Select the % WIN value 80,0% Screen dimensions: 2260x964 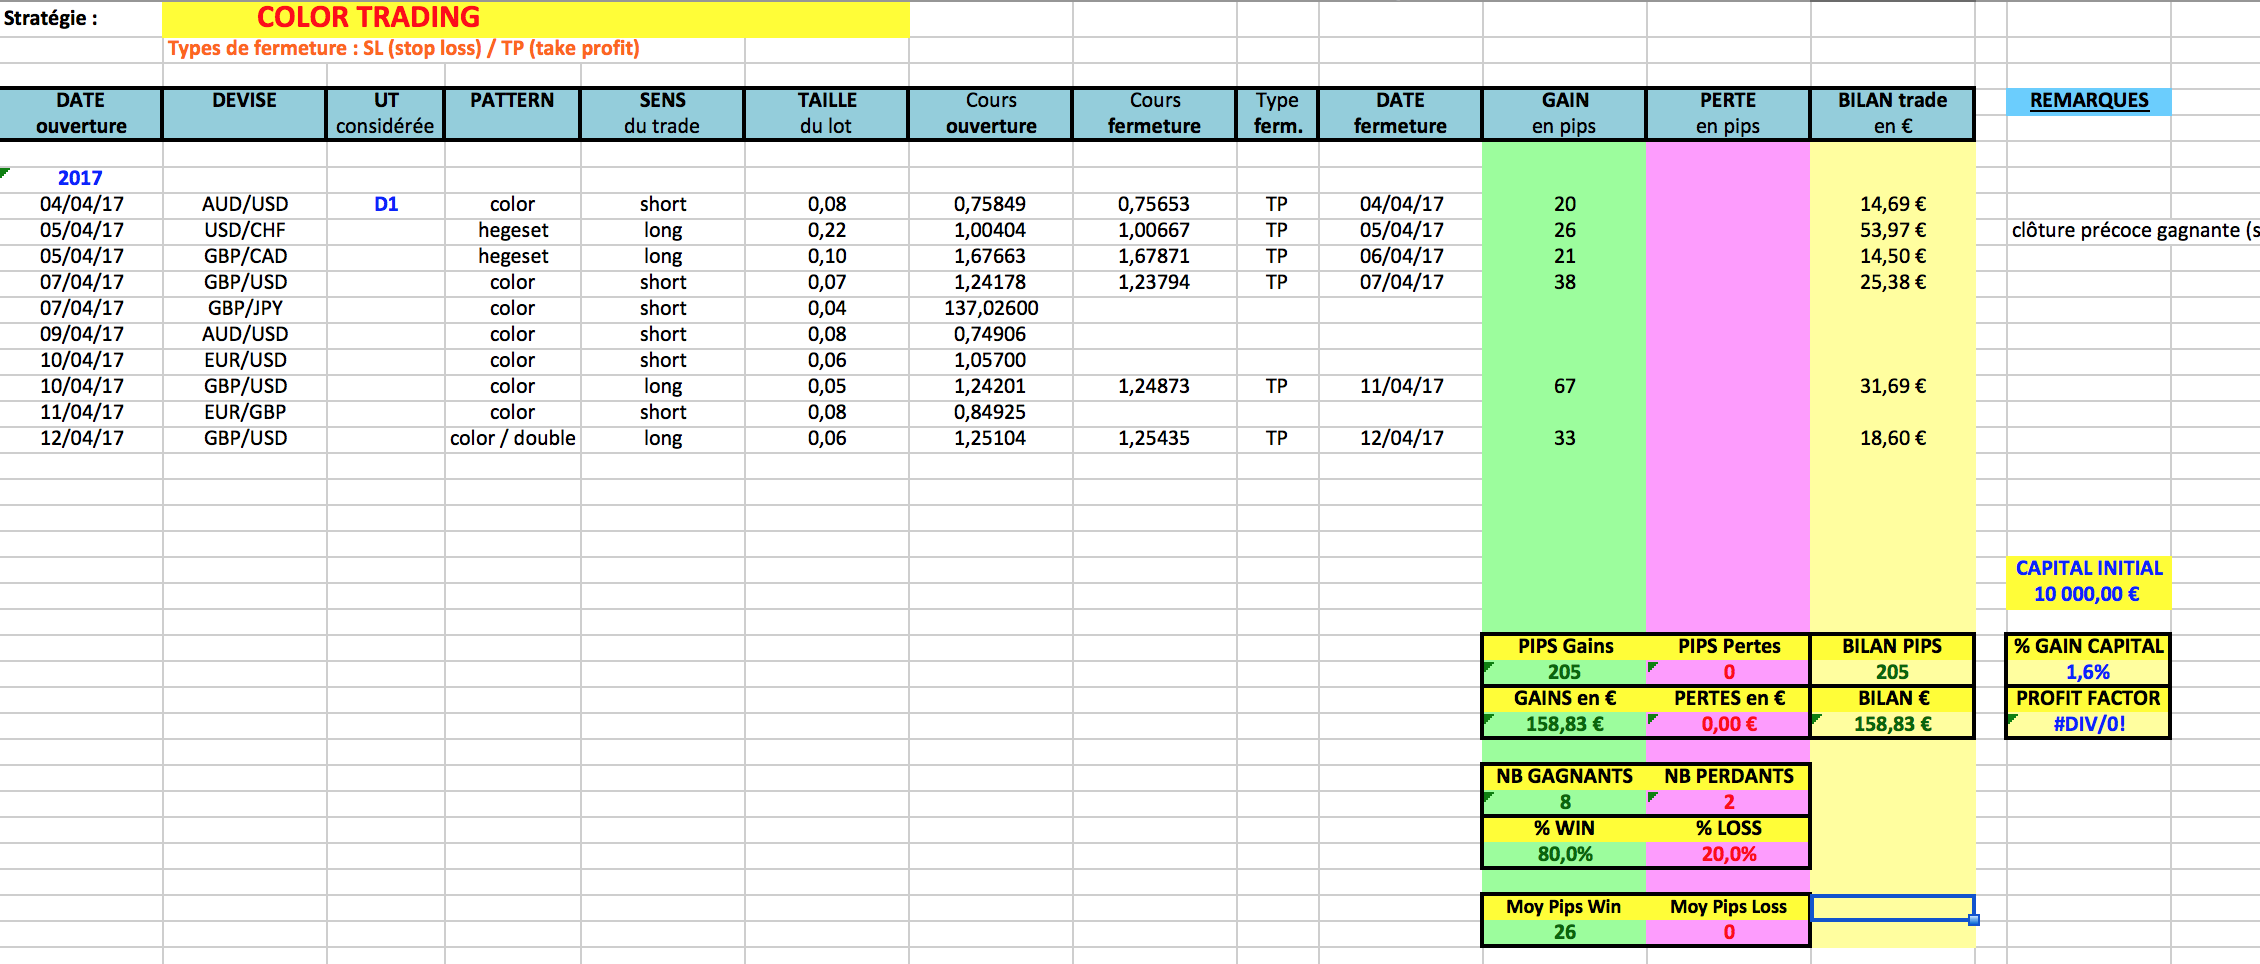[x=1565, y=854]
